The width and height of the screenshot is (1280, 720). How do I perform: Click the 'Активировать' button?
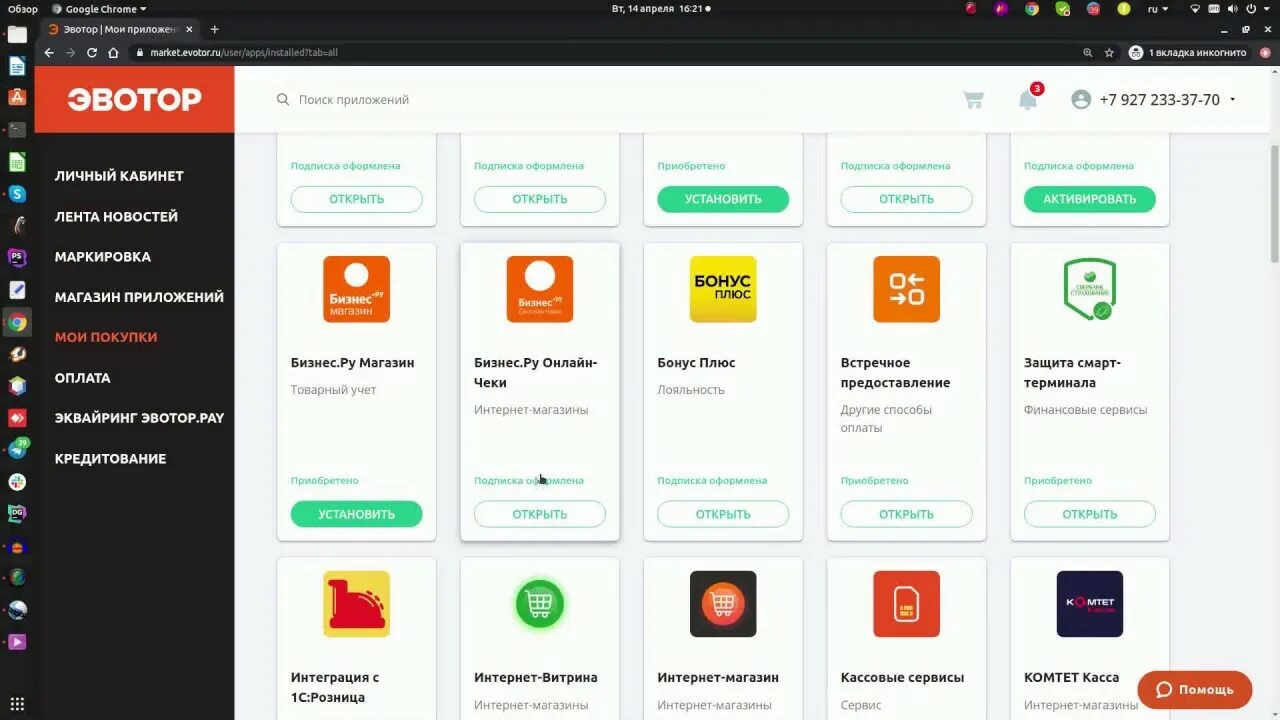1090,199
